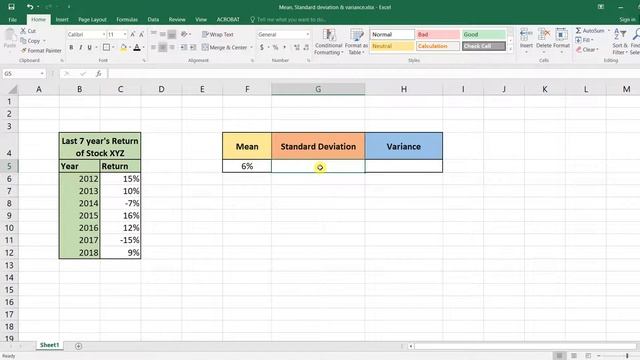Decrease the font size
The image size is (640, 360).
click(x=142, y=35)
